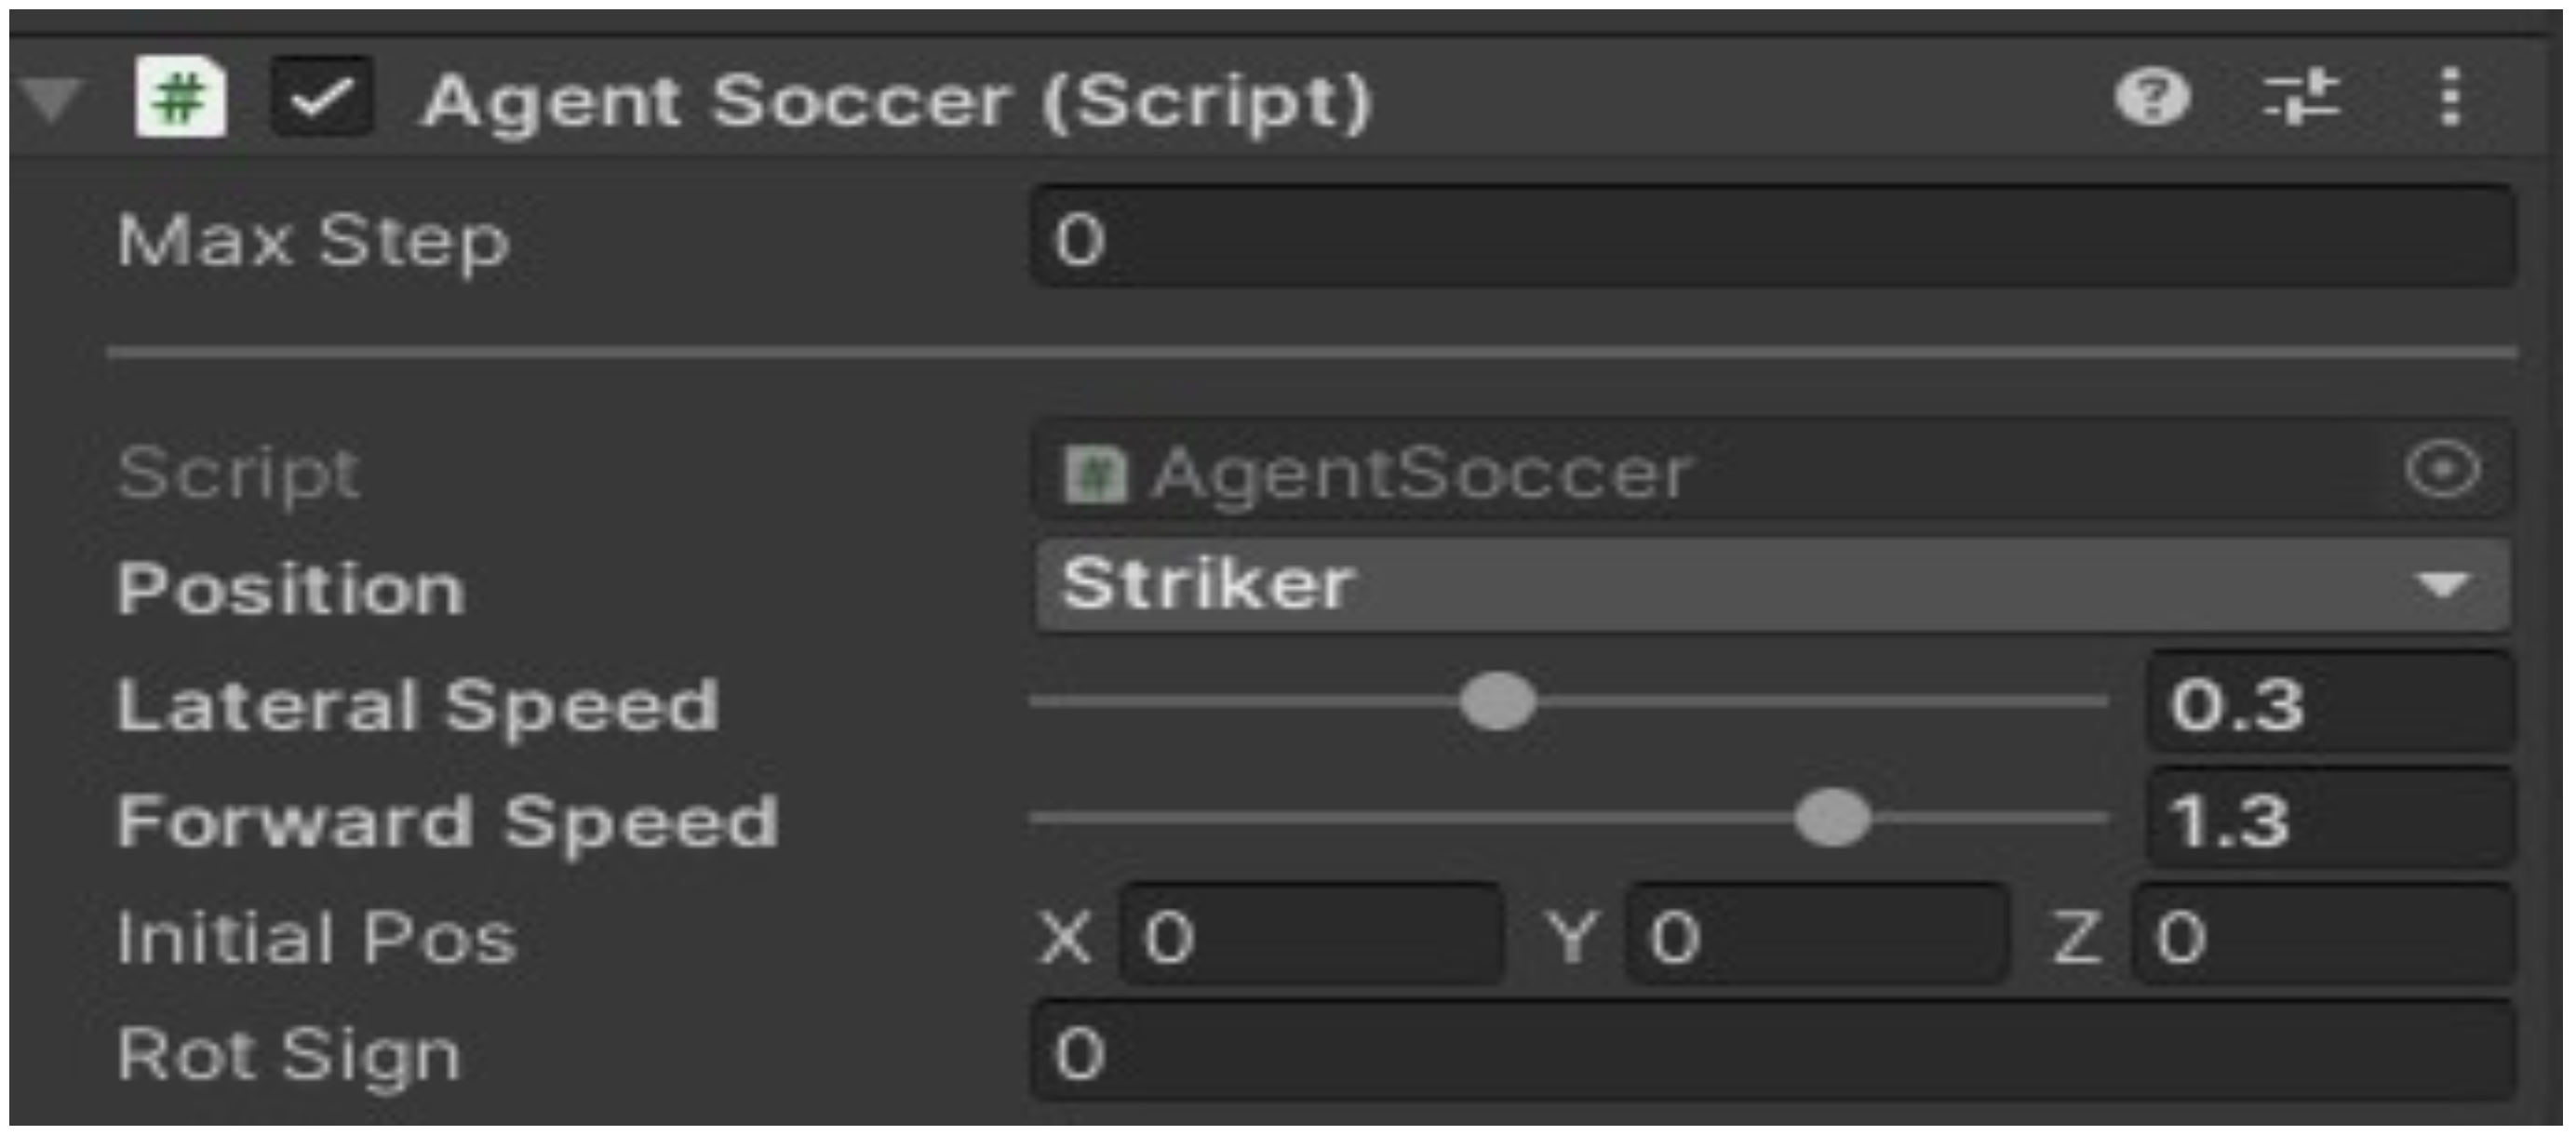Click the Position dropdown arrow
The image size is (2576, 1135).
(x=2443, y=586)
